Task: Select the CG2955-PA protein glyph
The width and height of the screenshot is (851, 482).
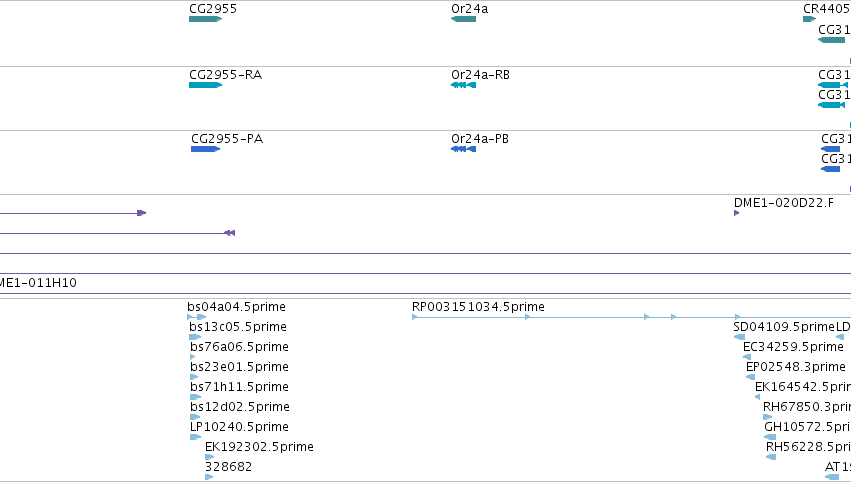Action: 205,149
